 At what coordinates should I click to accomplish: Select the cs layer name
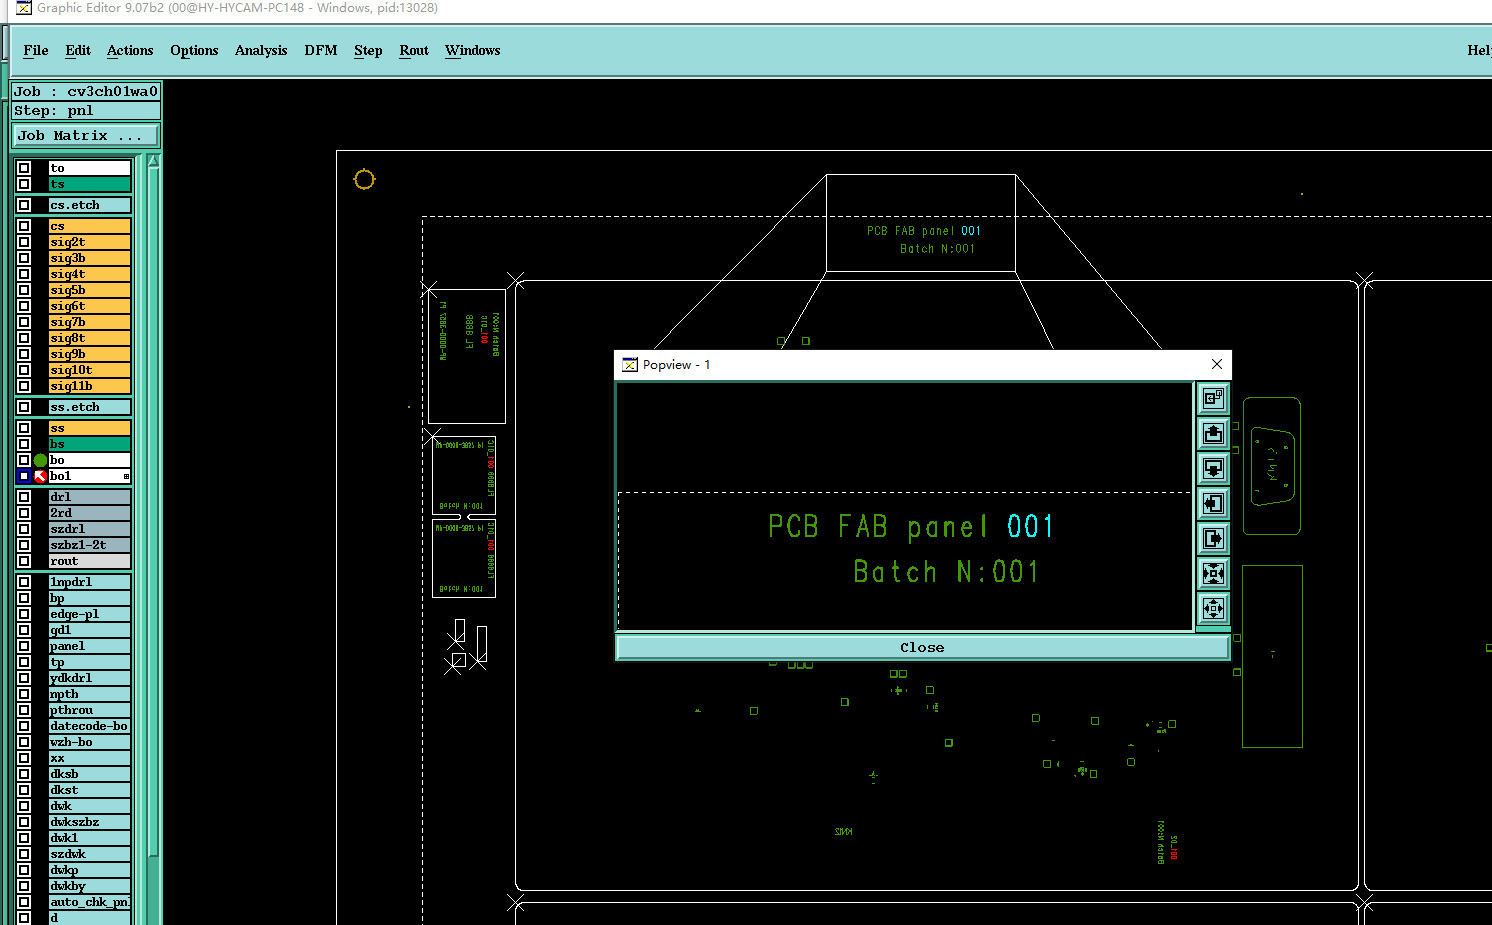point(90,226)
